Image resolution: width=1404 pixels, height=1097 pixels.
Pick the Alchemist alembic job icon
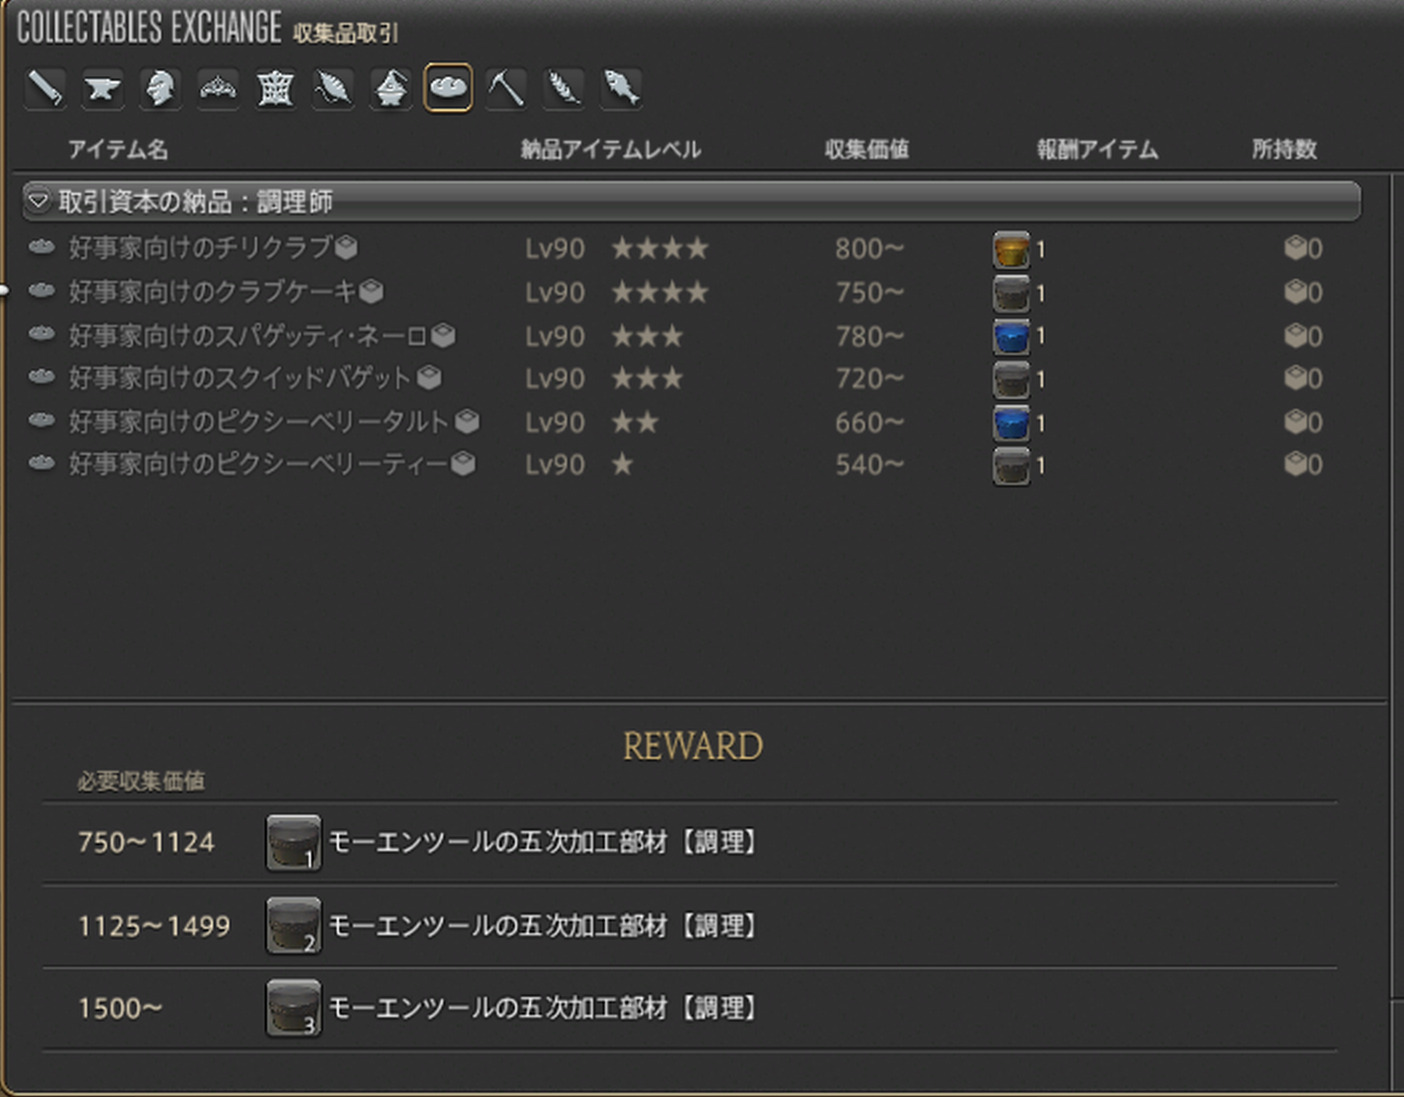pos(390,88)
